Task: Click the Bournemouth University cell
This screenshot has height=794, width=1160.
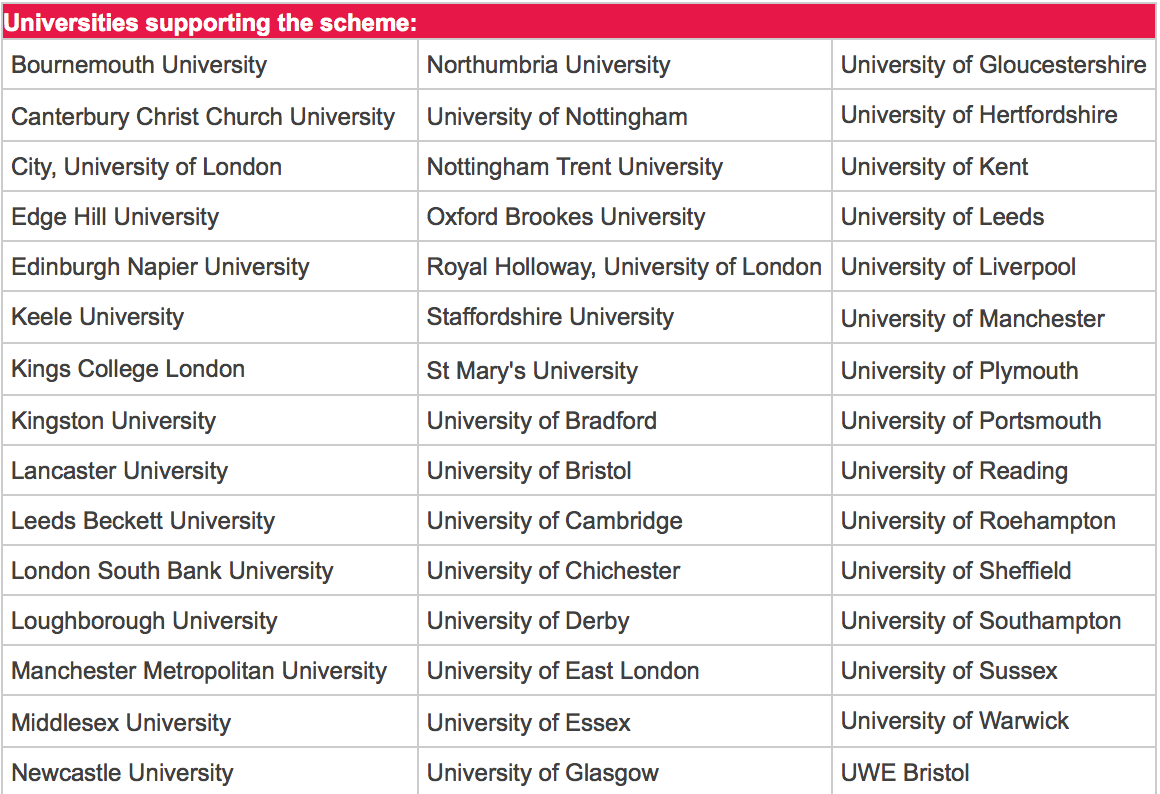Action: point(139,66)
